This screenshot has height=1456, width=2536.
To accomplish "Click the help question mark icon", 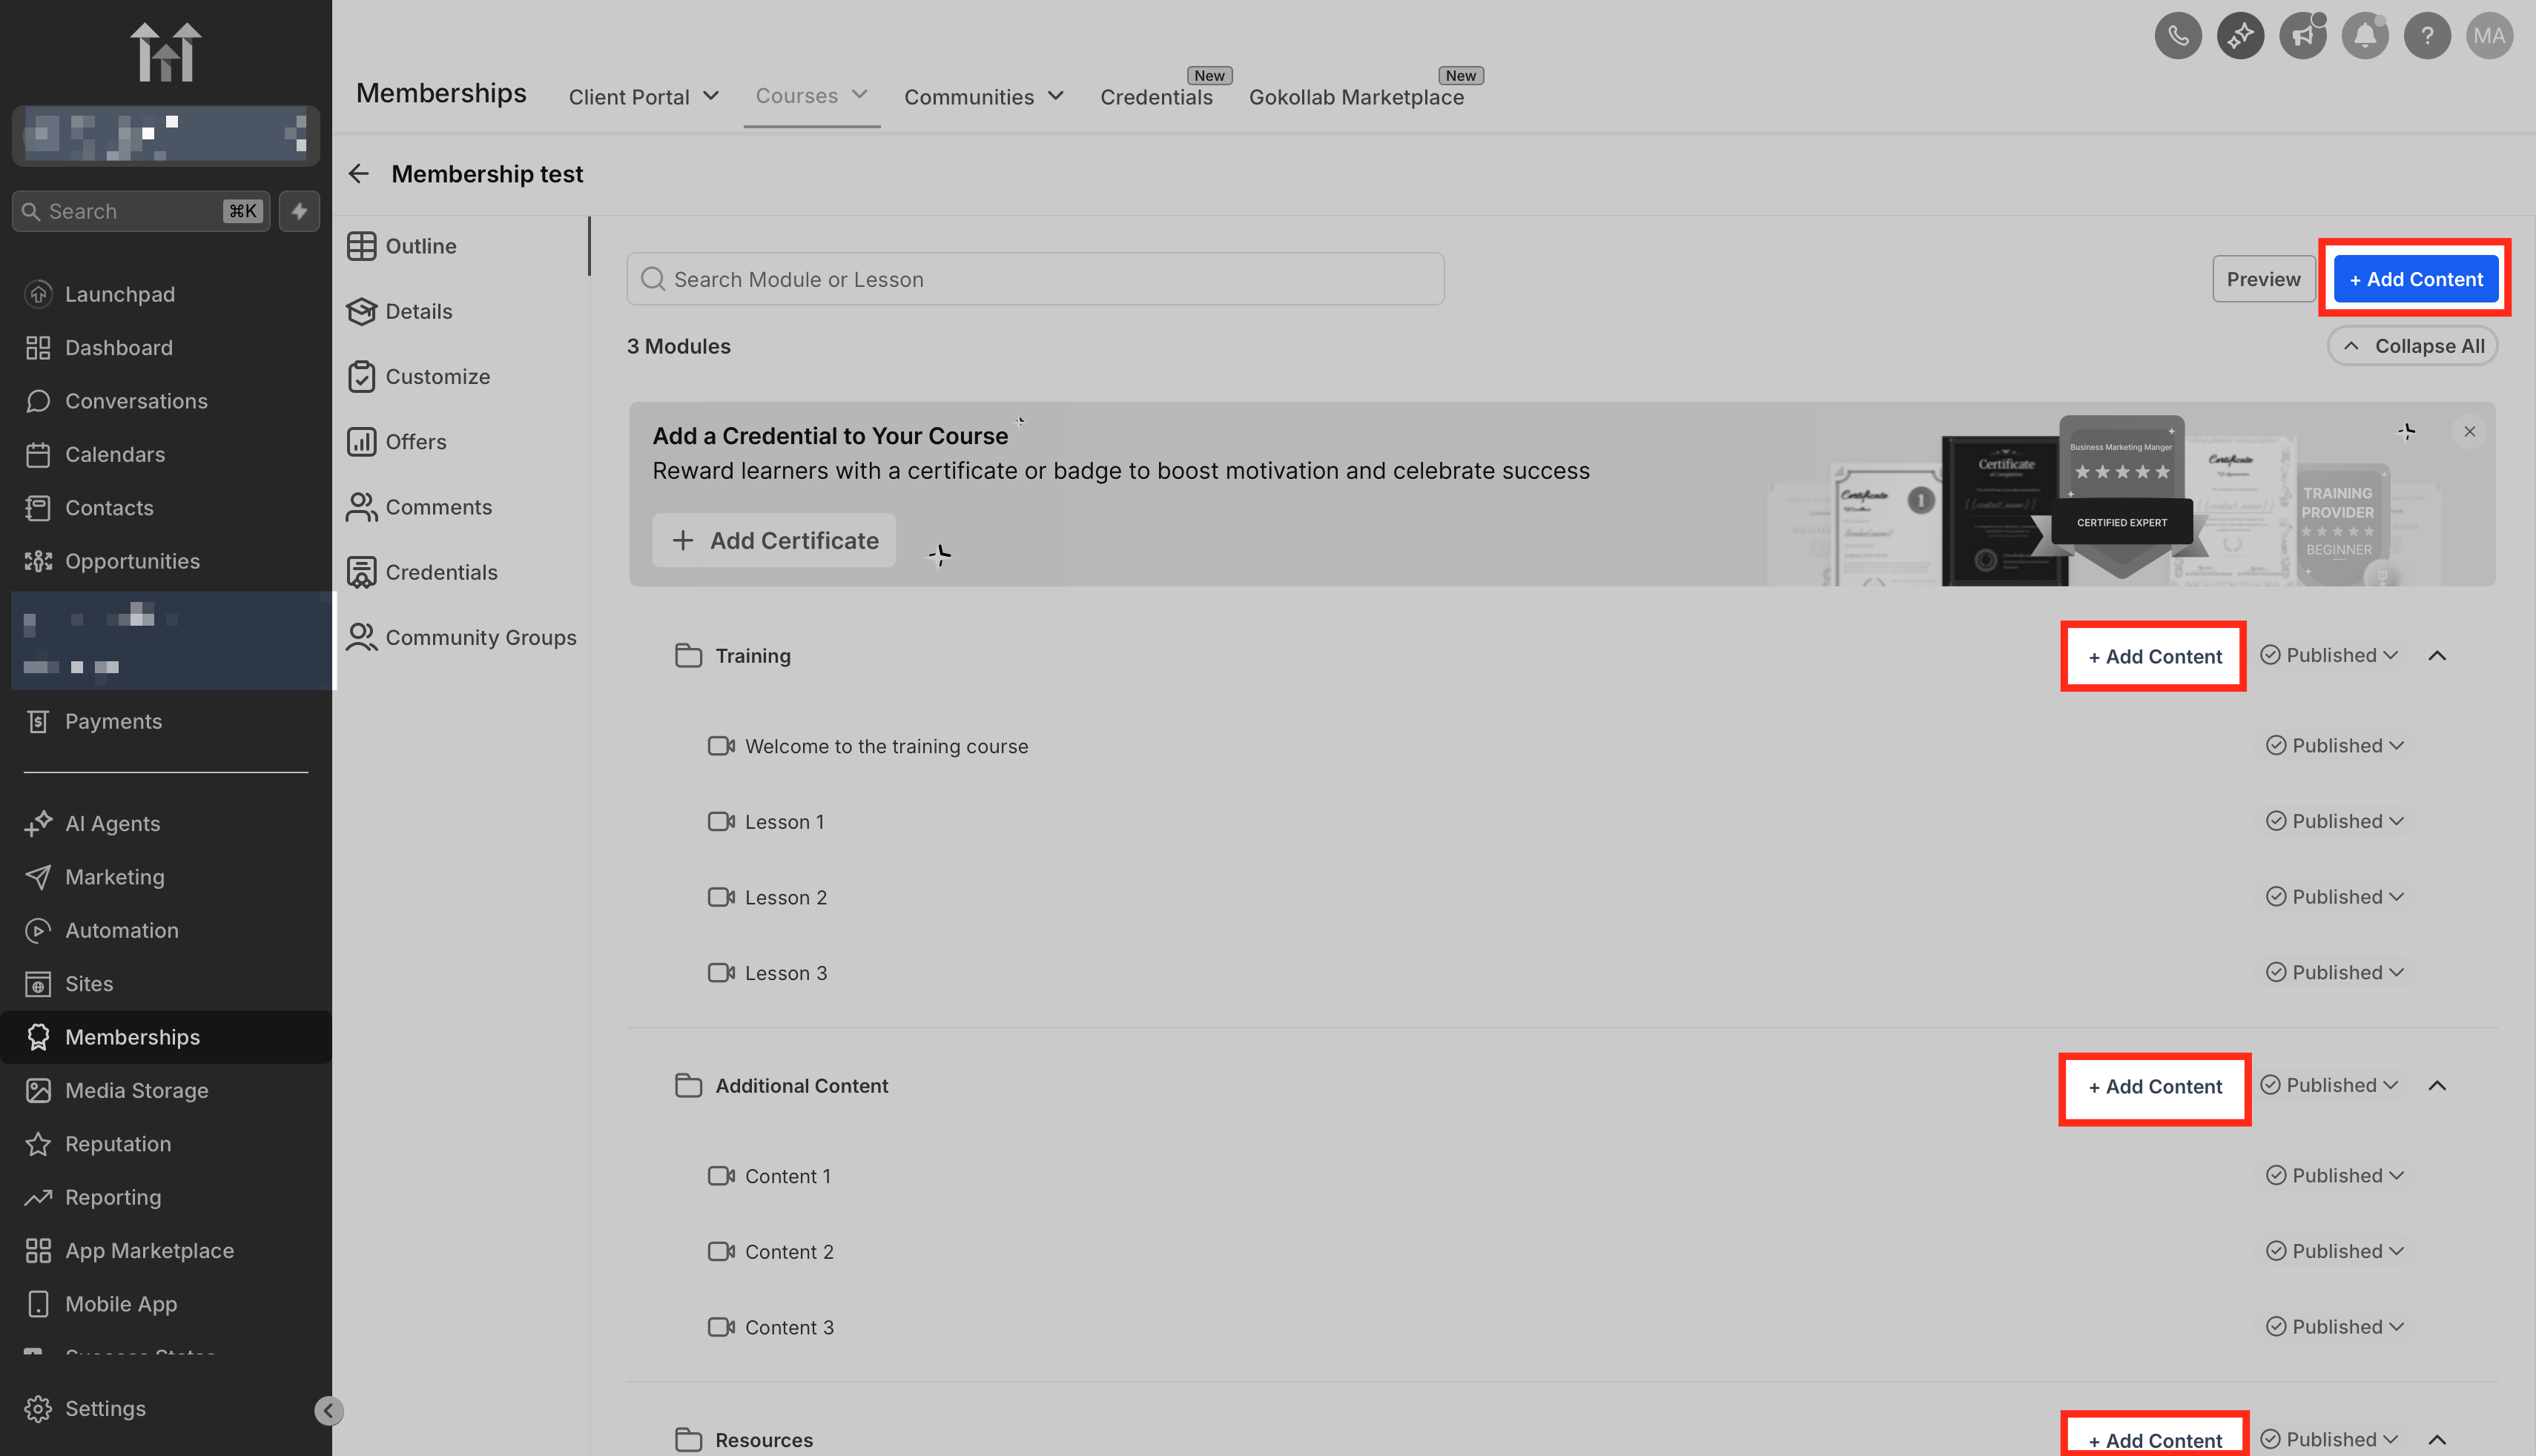I will pos(2426,36).
